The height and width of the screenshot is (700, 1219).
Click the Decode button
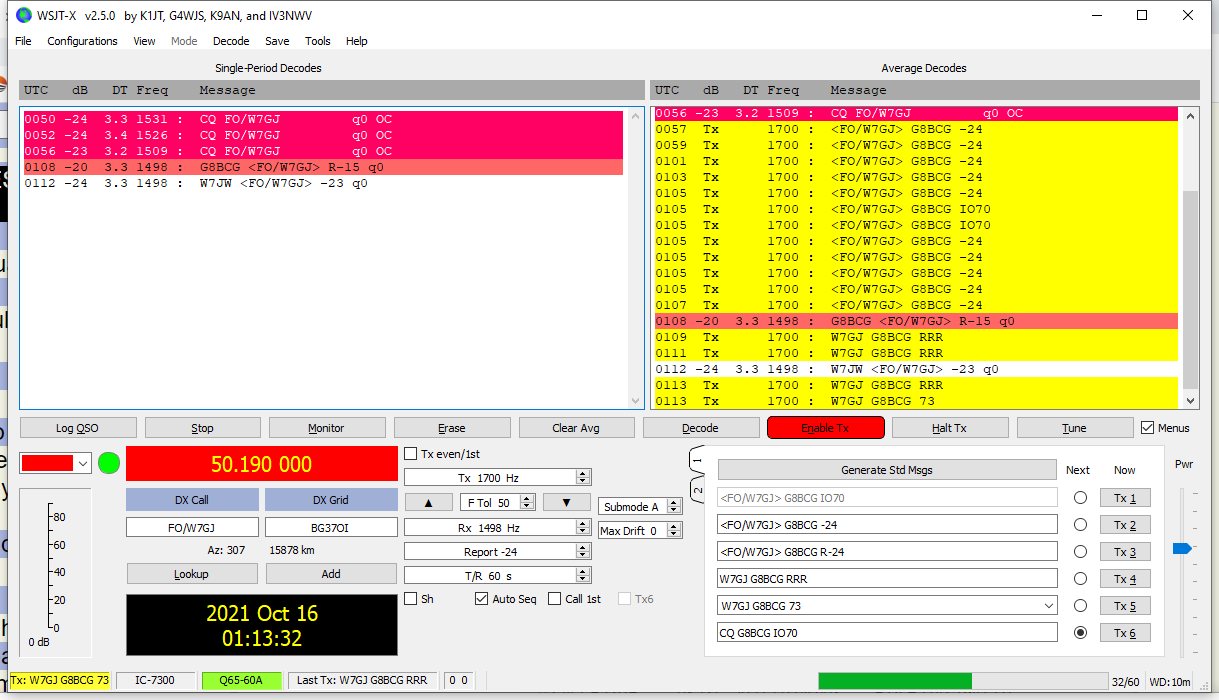pos(701,428)
